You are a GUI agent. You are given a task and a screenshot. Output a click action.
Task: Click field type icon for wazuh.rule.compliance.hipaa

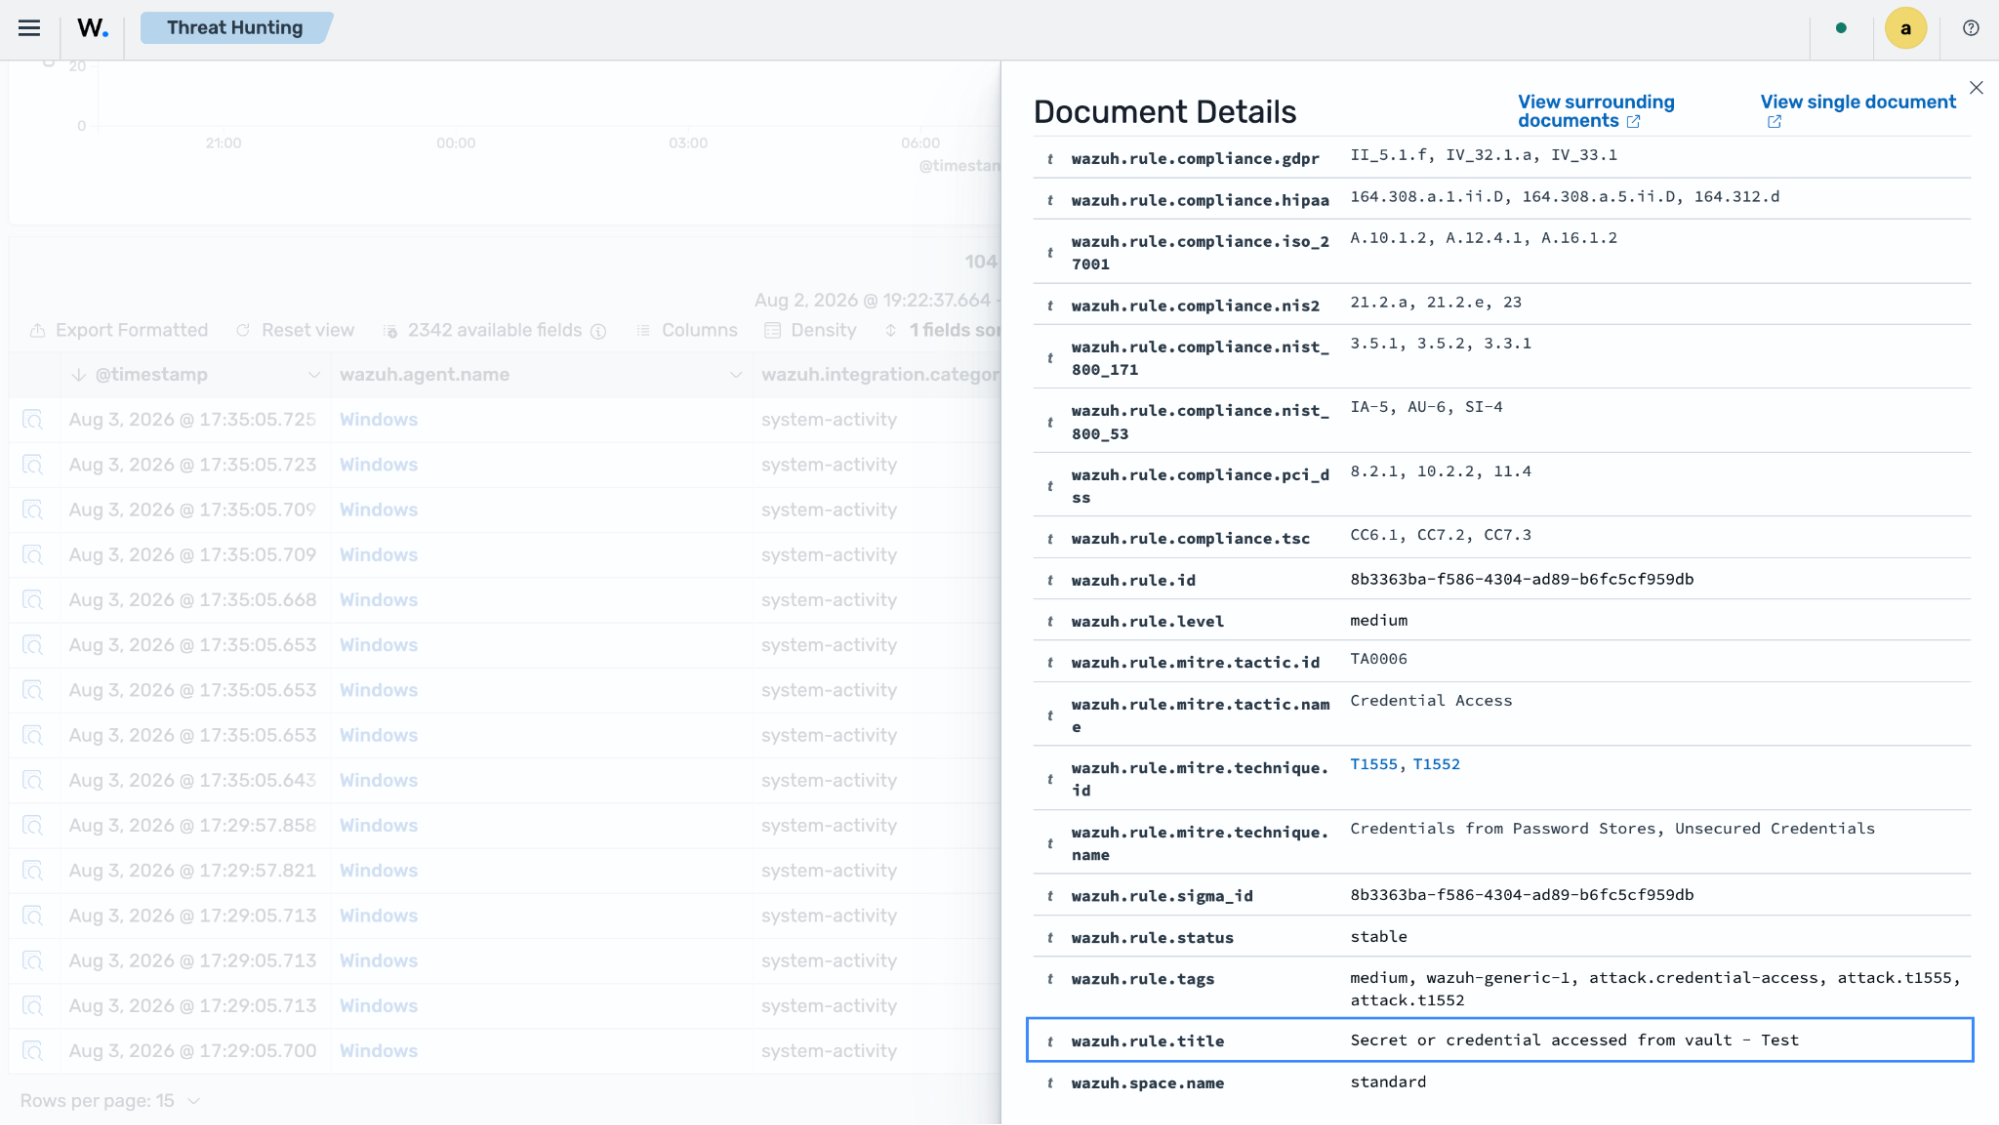point(1050,200)
